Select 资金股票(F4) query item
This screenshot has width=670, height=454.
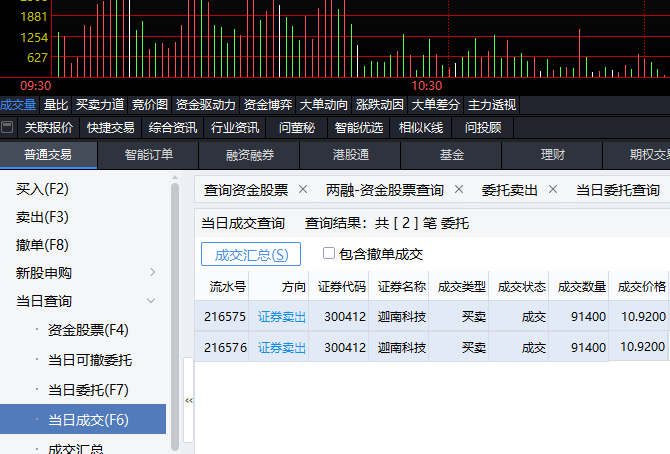click(88, 330)
